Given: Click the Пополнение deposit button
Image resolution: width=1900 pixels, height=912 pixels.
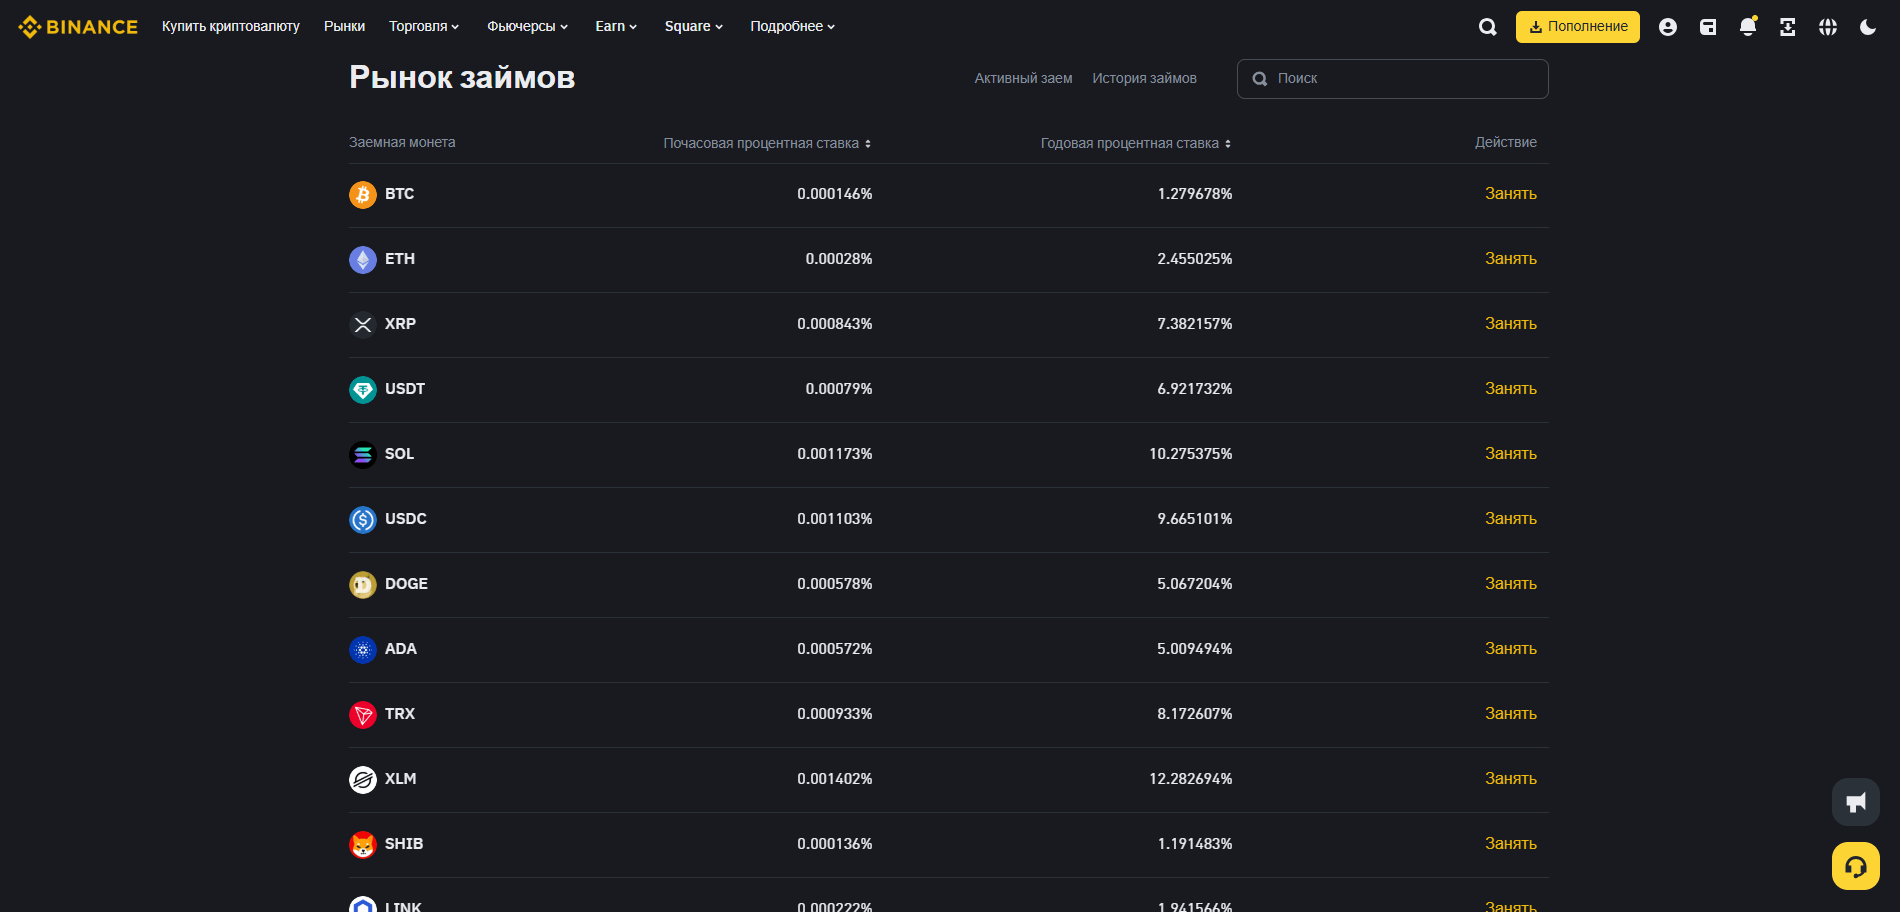Looking at the screenshot, I should pyautogui.click(x=1578, y=27).
